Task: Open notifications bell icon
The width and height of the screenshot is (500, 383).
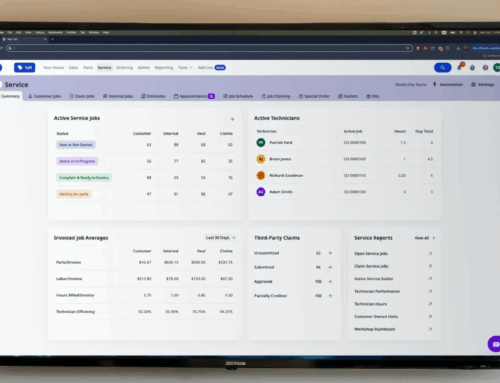Action: click(x=460, y=67)
